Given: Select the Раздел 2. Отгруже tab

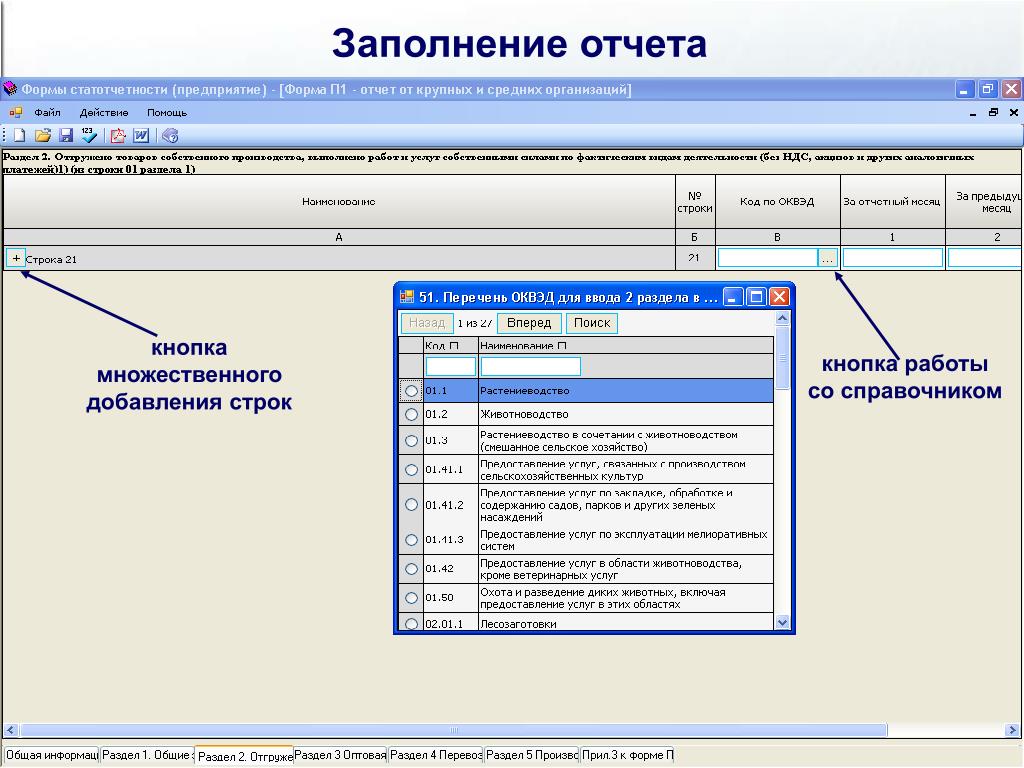Looking at the screenshot, I should click(x=244, y=756).
